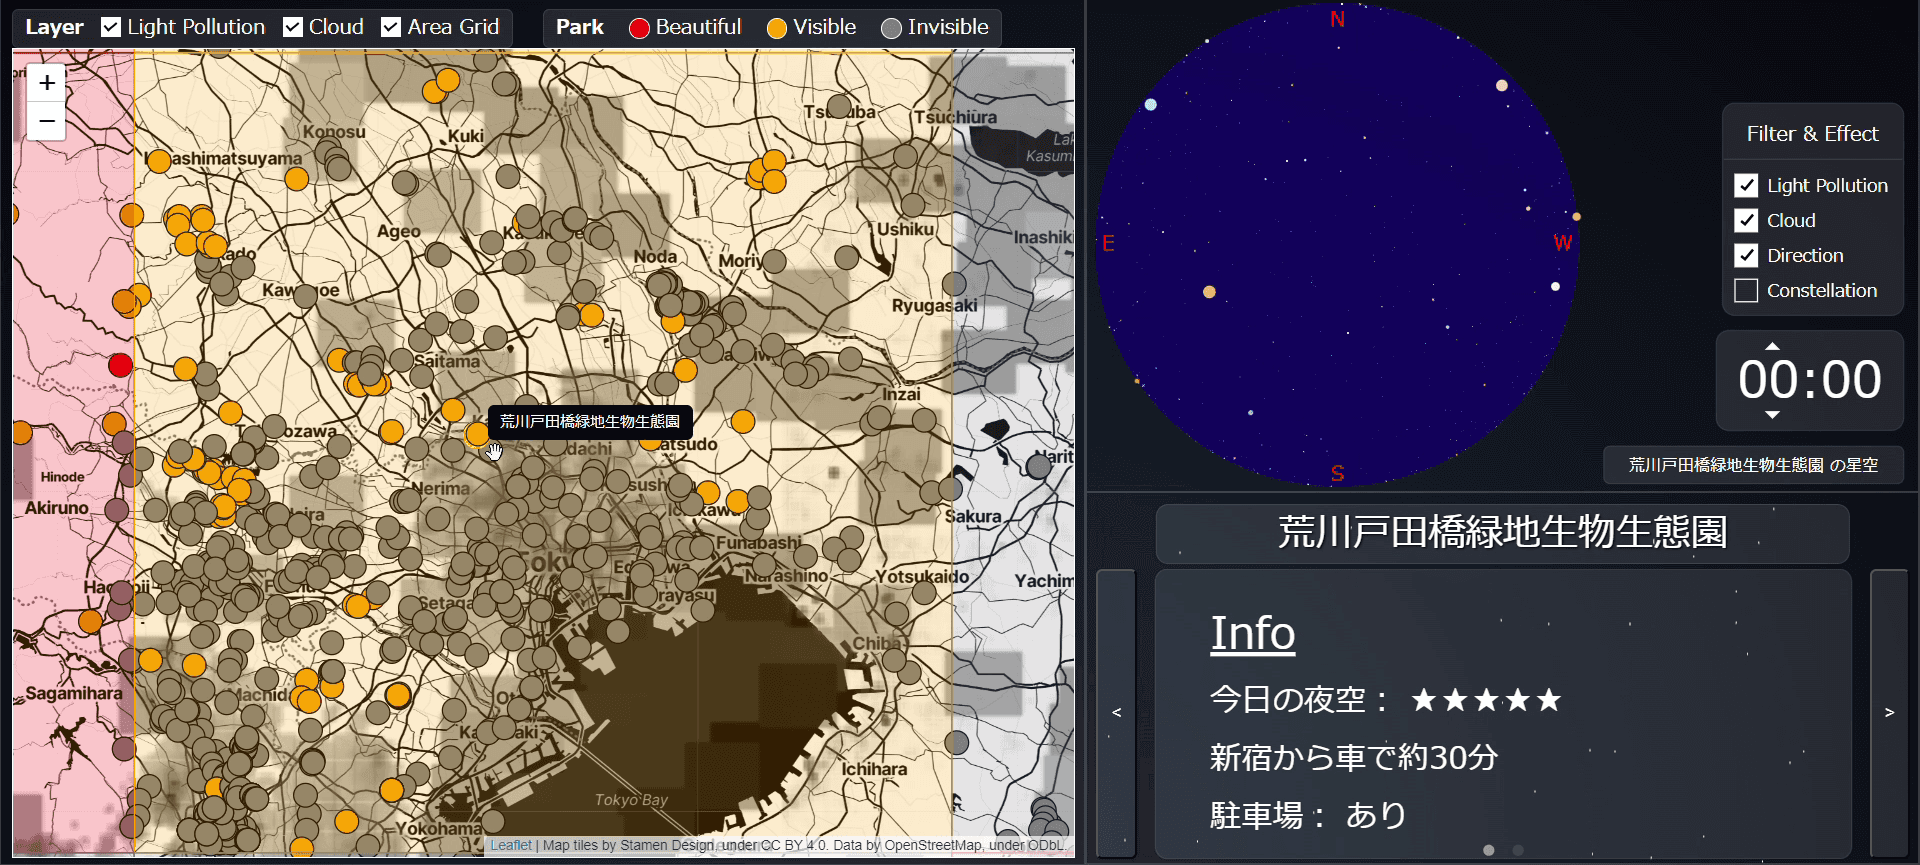The width and height of the screenshot is (1920, 865).
Task: Click the W direction label on sky chart
Action: [x=1563, y=243]
